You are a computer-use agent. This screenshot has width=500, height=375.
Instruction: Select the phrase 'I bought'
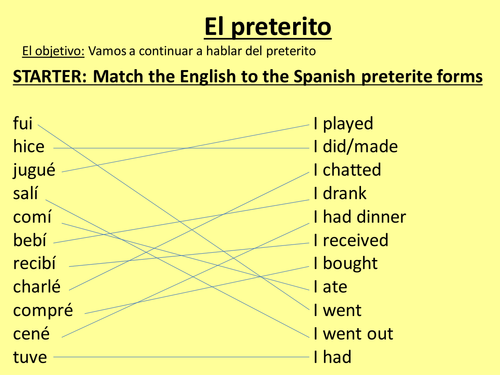pos(346,264)
